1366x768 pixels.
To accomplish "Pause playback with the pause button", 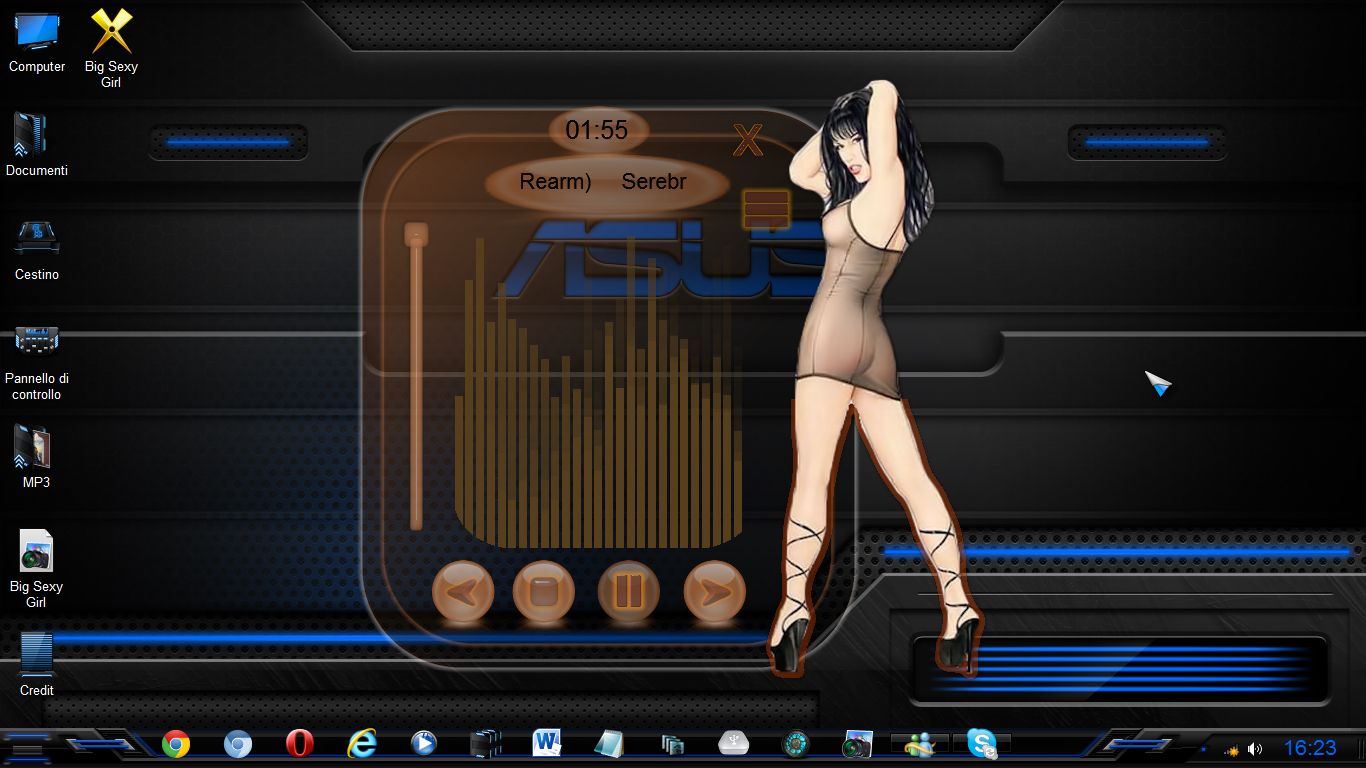I will tap(628, 592).
